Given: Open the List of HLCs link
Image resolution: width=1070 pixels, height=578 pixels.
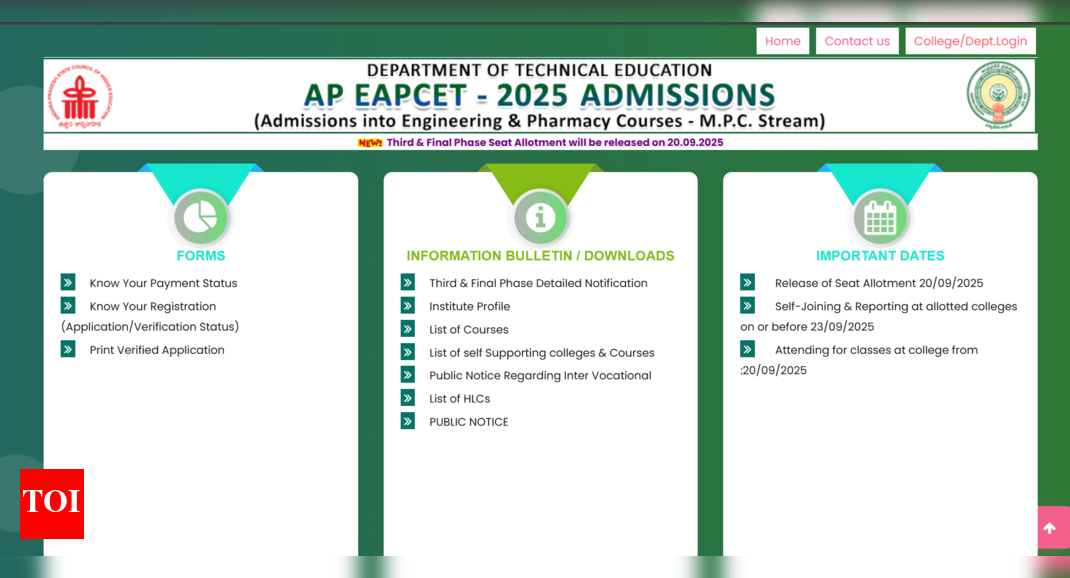Looking at the screenshot, I should pyautogui.click(x=459, y=399).
